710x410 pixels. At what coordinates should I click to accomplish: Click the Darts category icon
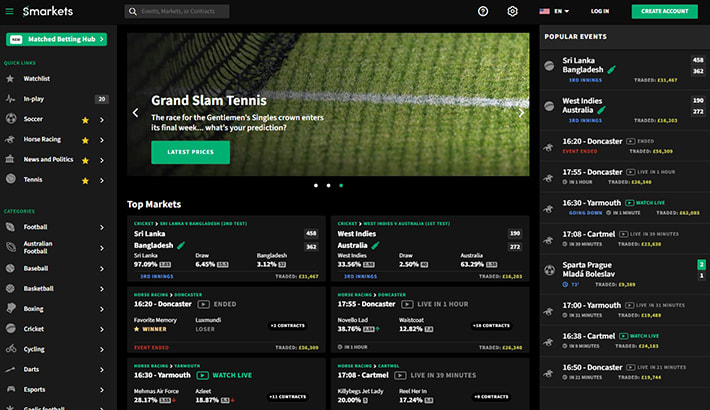[x=10, y=369]
